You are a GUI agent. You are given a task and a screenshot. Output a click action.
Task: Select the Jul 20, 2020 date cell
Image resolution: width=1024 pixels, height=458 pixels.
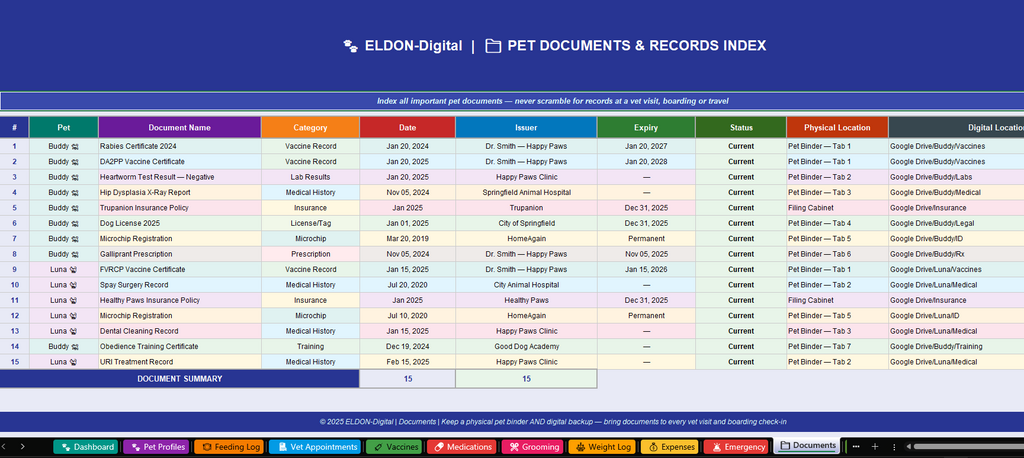408,285
